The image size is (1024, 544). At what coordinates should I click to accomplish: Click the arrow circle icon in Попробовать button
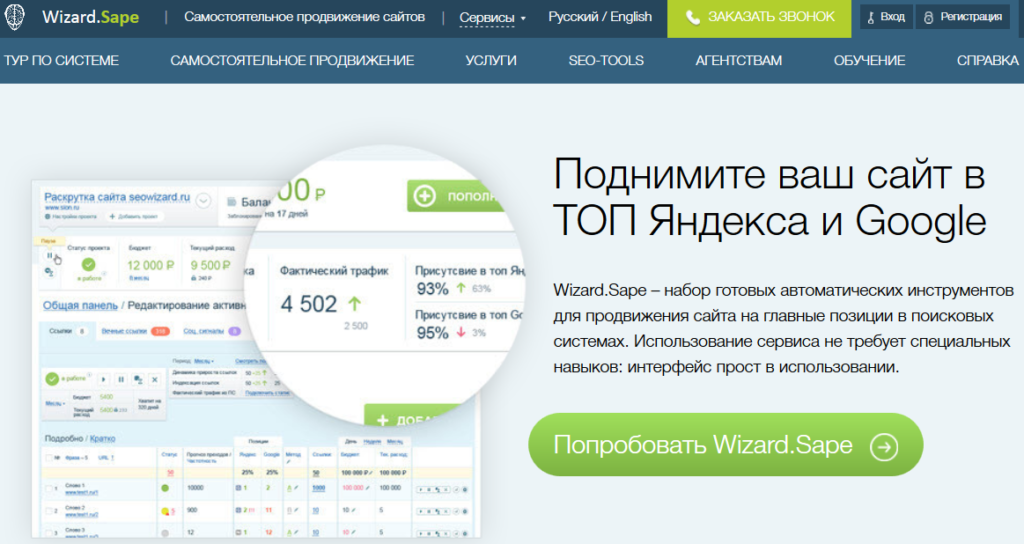[x=884, y=447]
